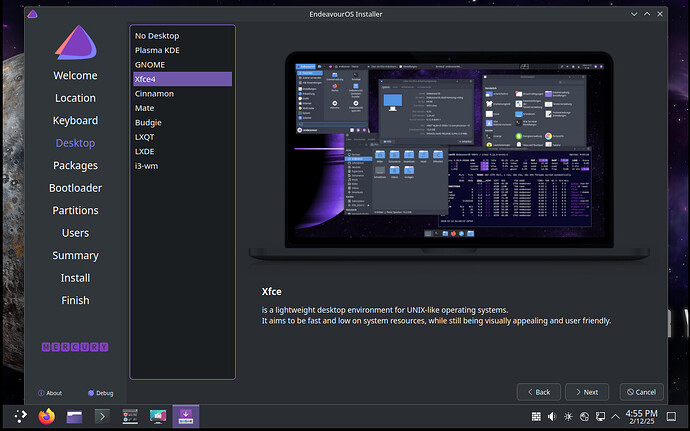
Task: Select Plasma KDE desktop
Action: (x=182, y=50)
